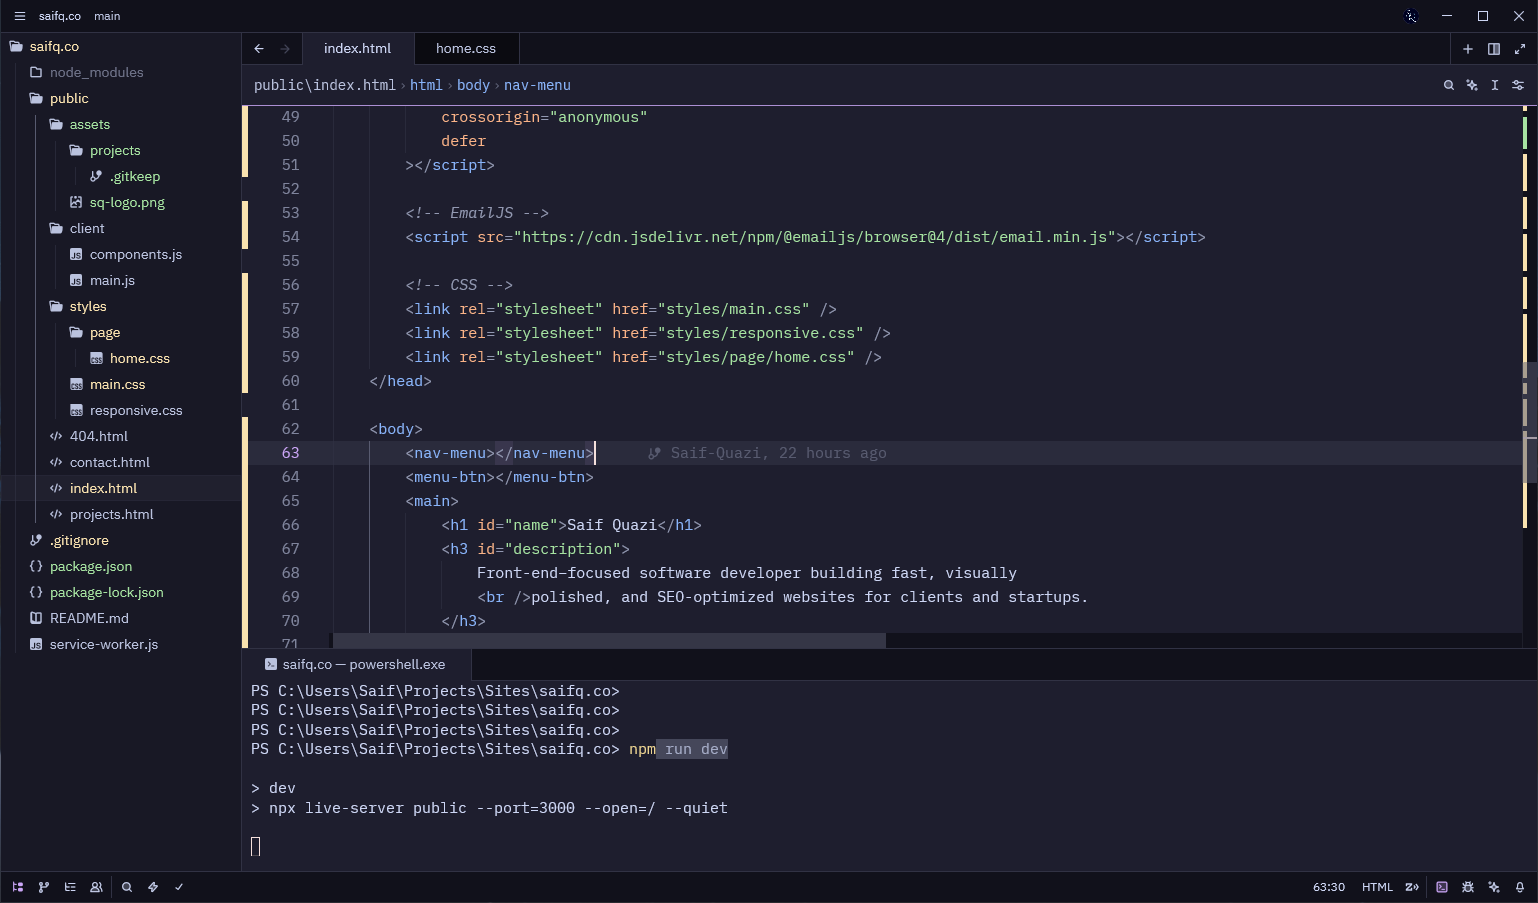The height and width of the screenshot is (903, 1538).
Task: Click the main branch name in title bar
Action: point(107,16)
